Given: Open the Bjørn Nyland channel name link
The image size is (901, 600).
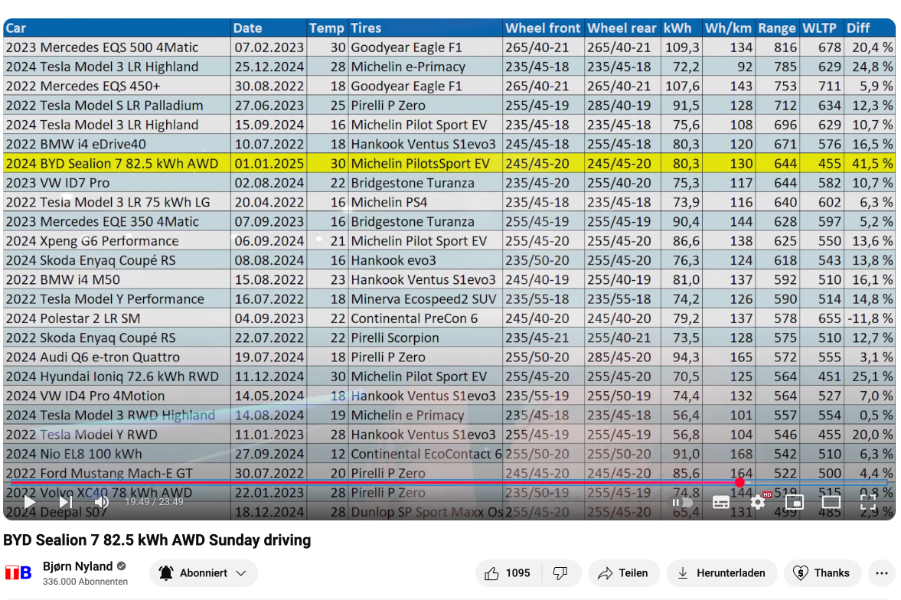Looking at the screenshot, I should coord(78,566).
